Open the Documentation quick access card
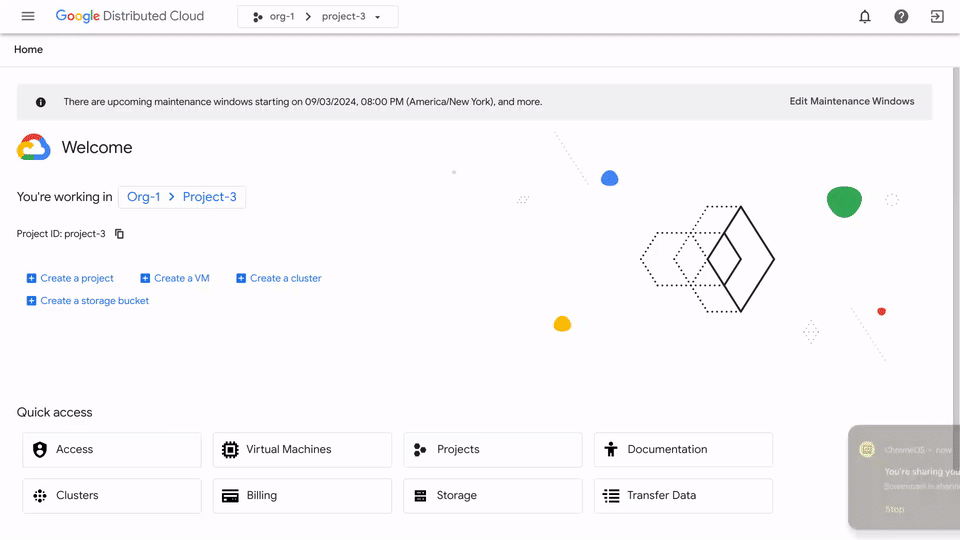The width and height of the screenshot is (960, 540). point(683,450)
